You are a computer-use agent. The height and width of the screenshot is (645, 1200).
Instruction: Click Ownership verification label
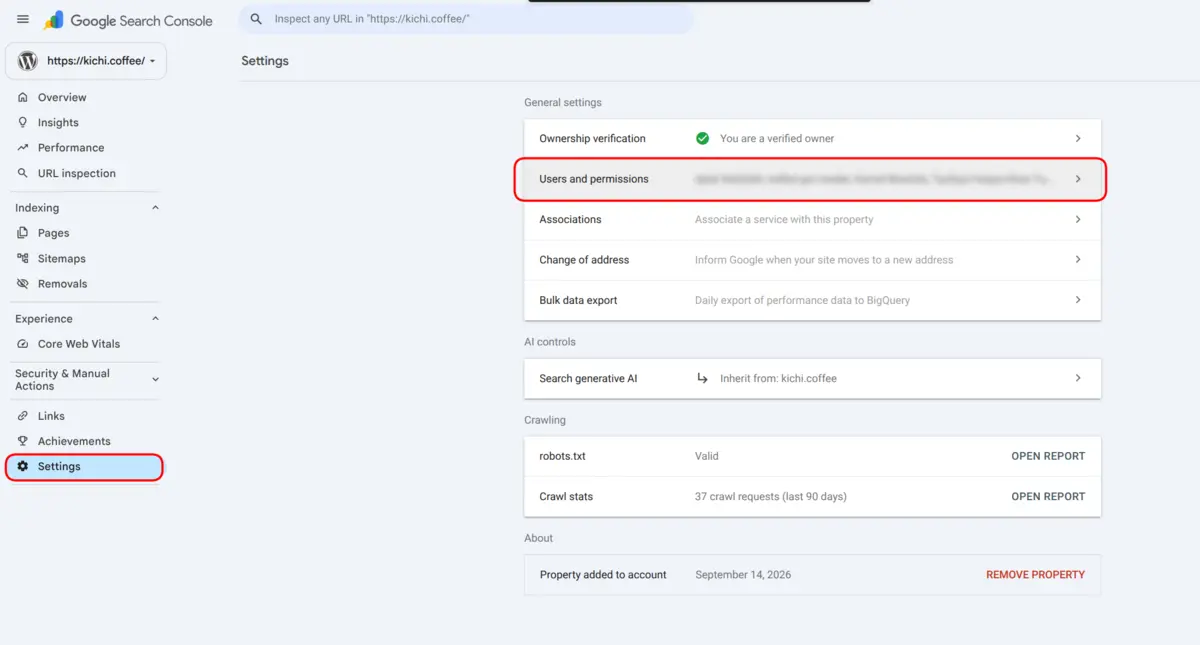point(593,138)
